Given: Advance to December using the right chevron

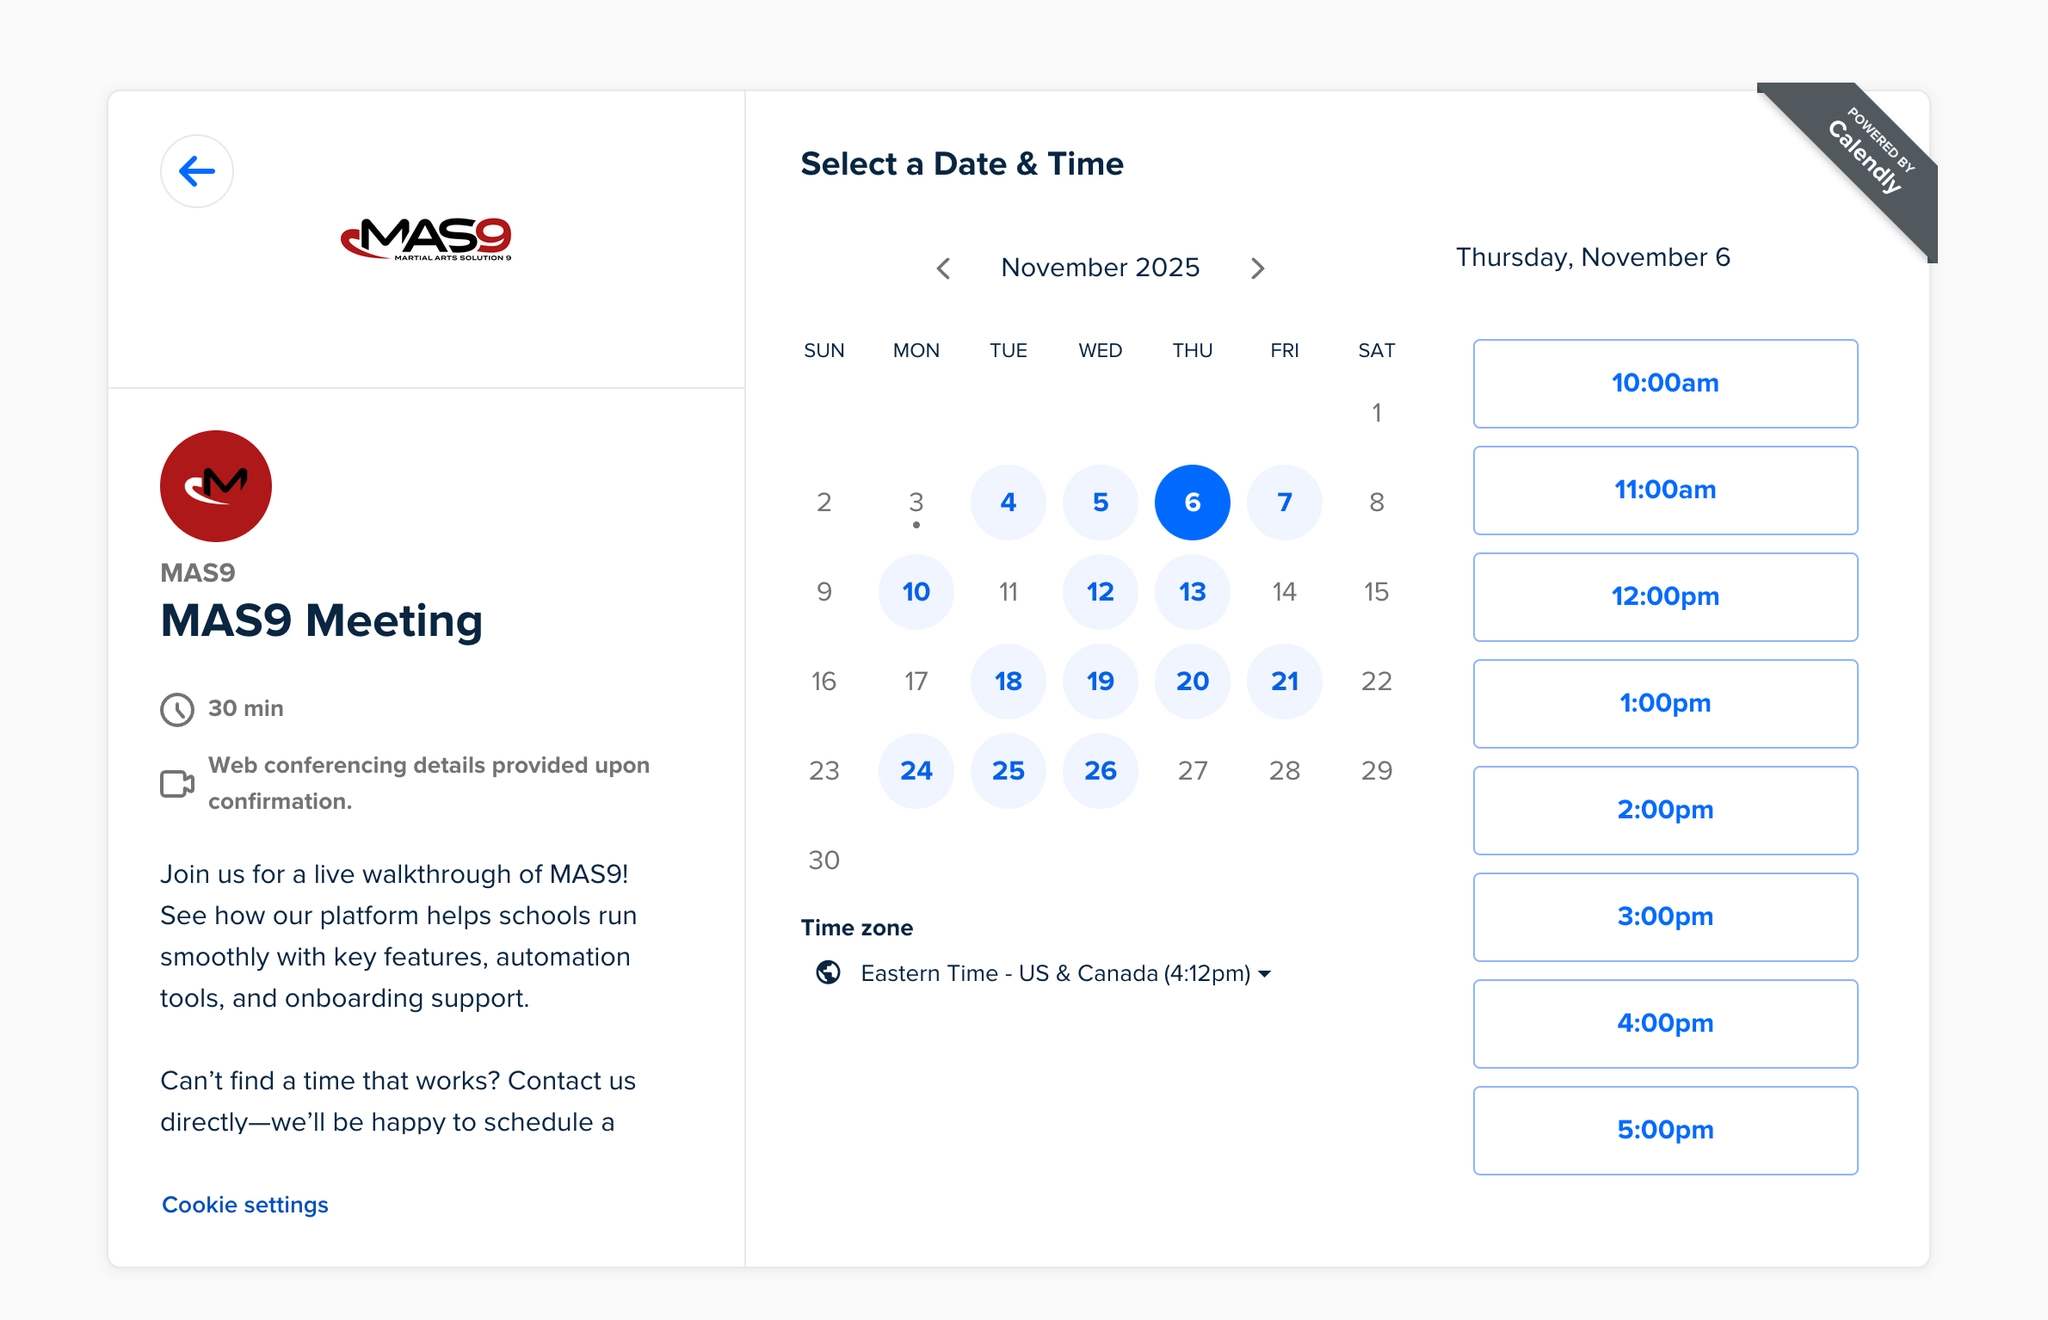Looking at the screenshot, I should [x=1258, y=268].
